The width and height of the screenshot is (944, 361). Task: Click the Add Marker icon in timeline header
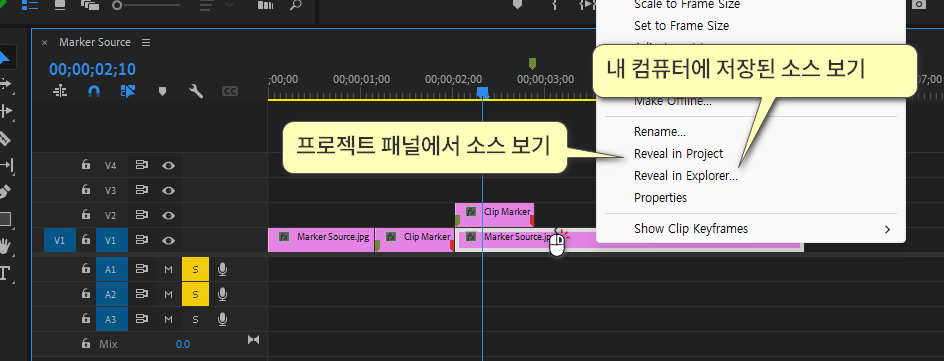(x=161, y=91)
